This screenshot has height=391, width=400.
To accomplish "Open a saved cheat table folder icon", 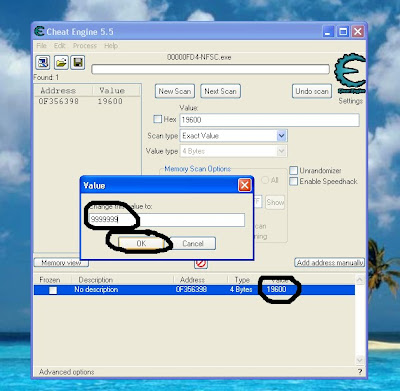I will tap(61, 62).
